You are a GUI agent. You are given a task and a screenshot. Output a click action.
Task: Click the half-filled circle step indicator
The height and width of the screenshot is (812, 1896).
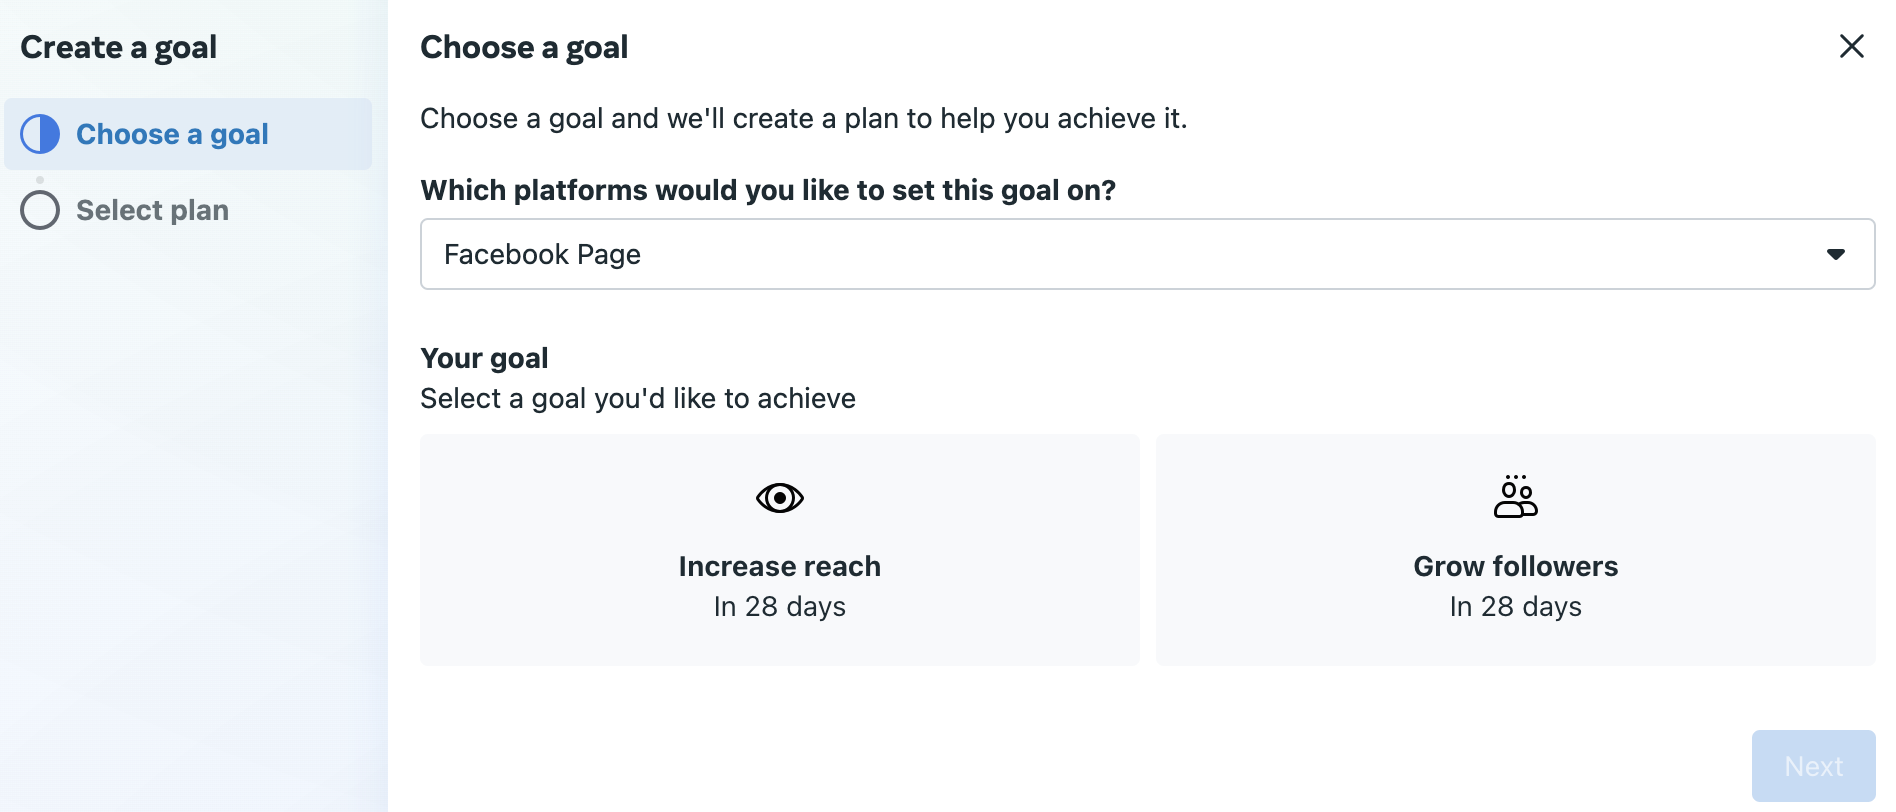(x=40, y=134)
